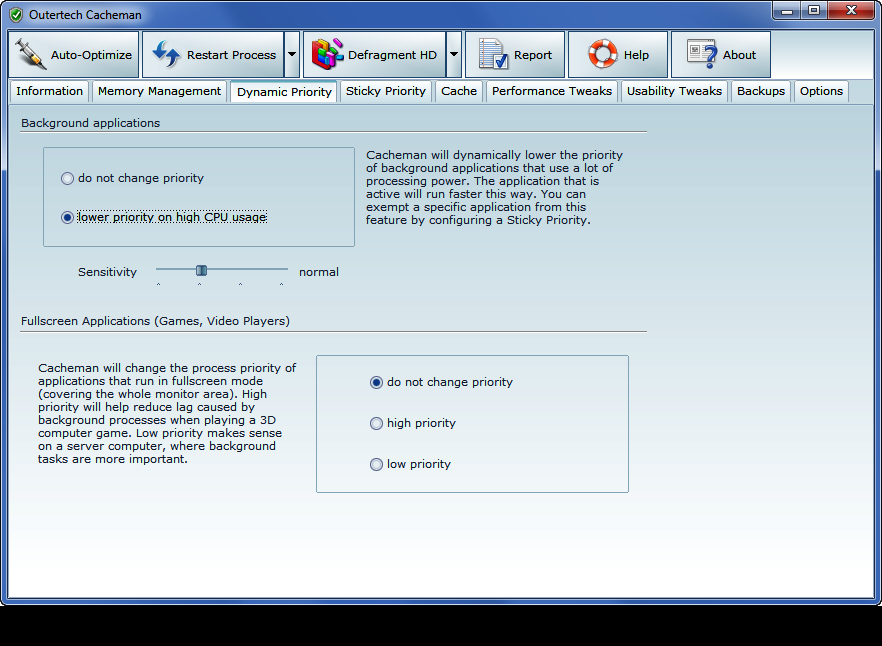Click the Defragment HD colored blocks icon
This screenshot has height=646, width=882.
pyautogui.click(x=327, y=55)
